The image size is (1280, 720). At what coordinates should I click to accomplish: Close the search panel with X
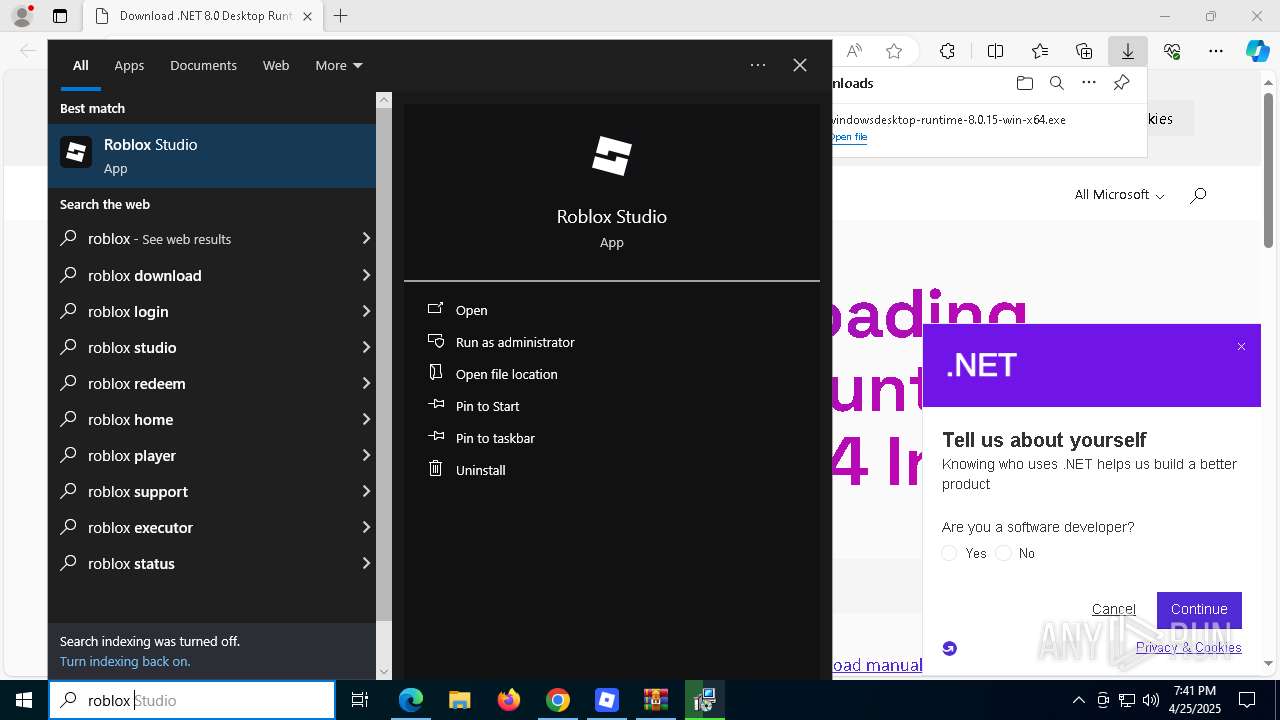[x=800, y=65]
